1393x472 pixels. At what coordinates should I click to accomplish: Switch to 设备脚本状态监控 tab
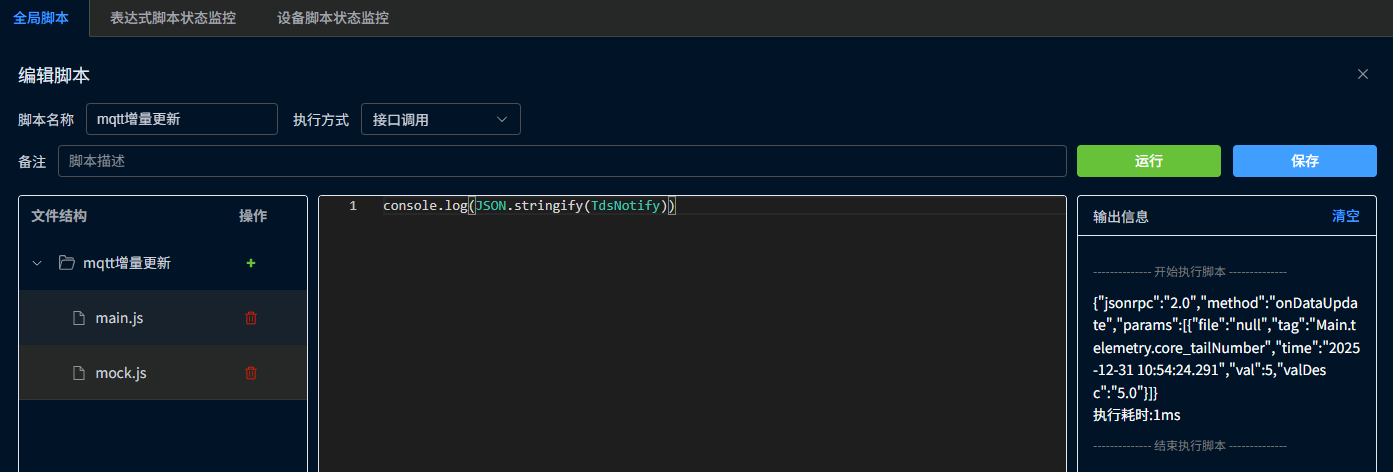click(x=333, y=18)
